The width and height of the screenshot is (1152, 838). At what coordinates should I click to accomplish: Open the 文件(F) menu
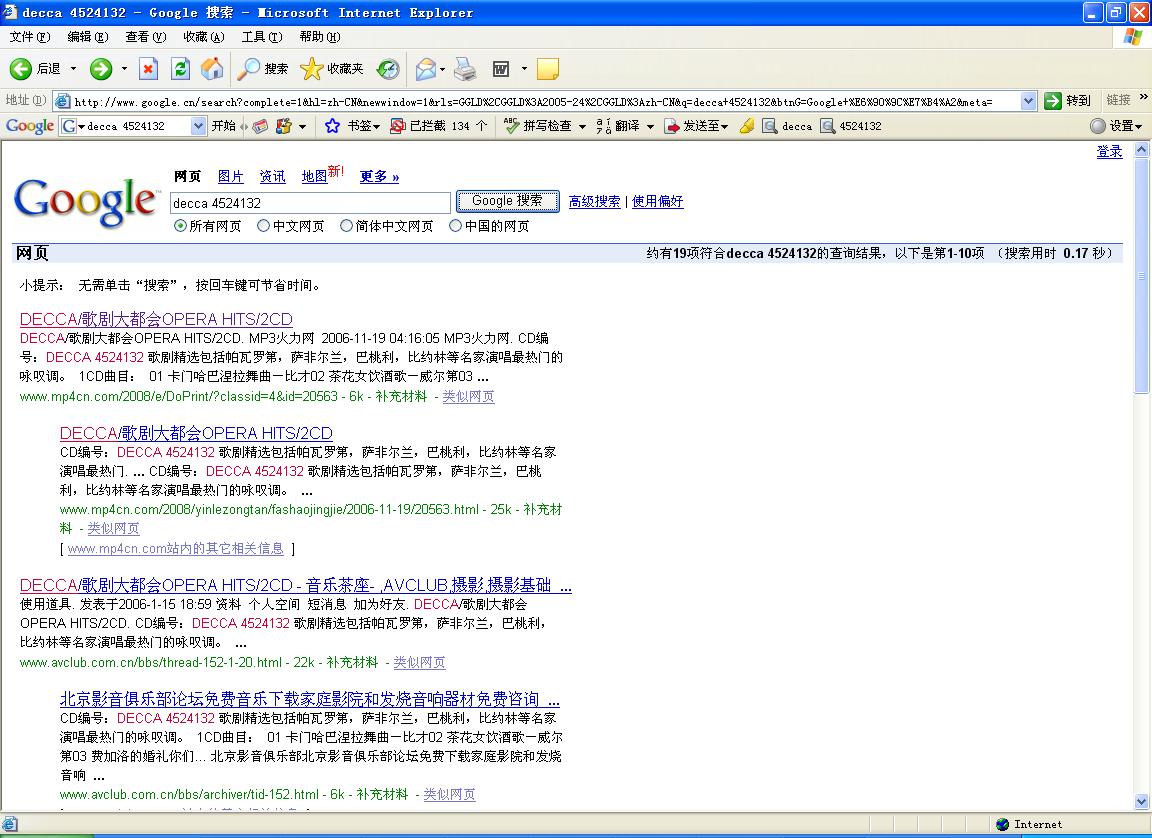click(30, 37)
